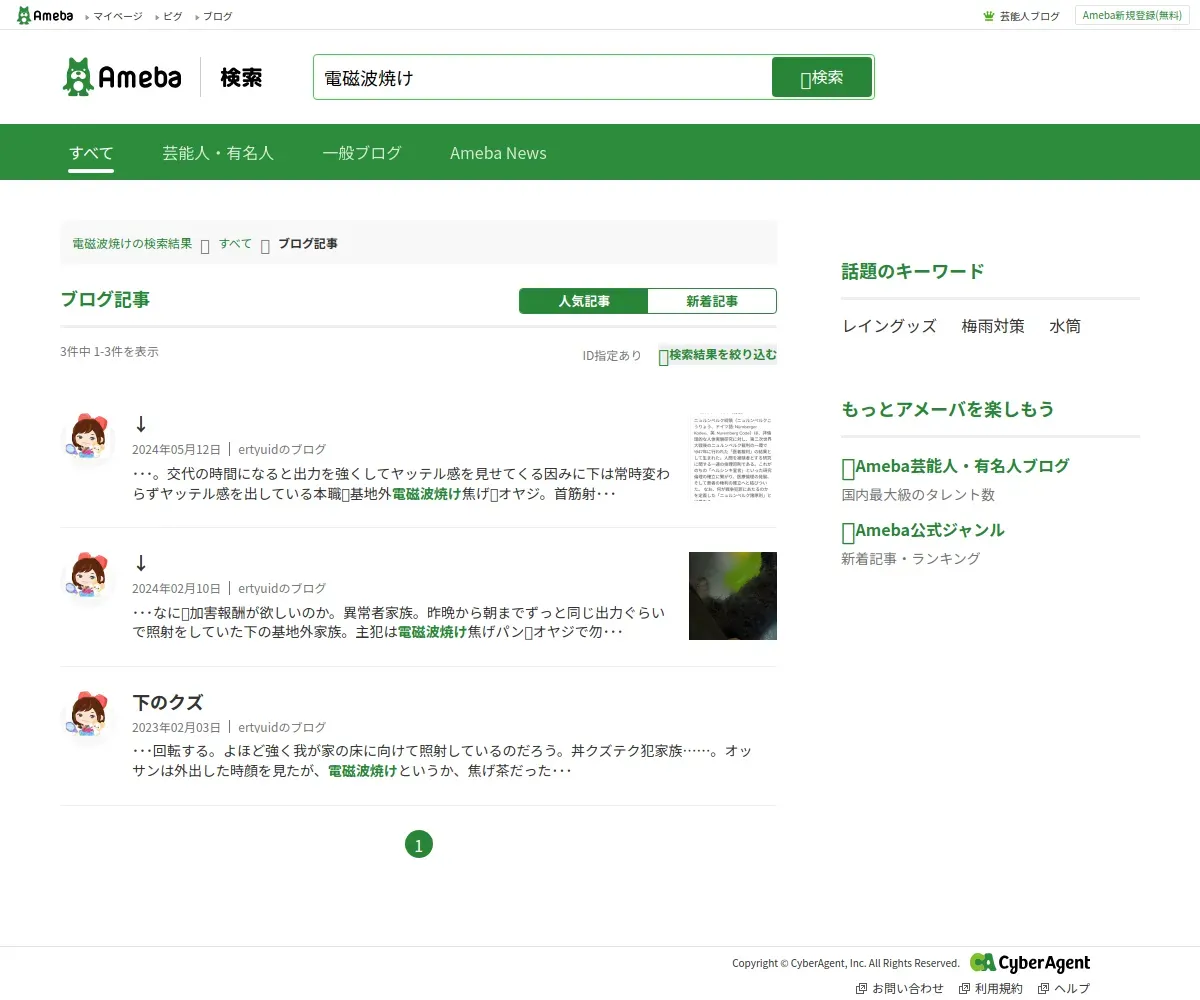Image resolution: width=1200 pixels, height=1000 pixels.
Task: Click the large Ameba mascot logo
Action: [122, 77]
